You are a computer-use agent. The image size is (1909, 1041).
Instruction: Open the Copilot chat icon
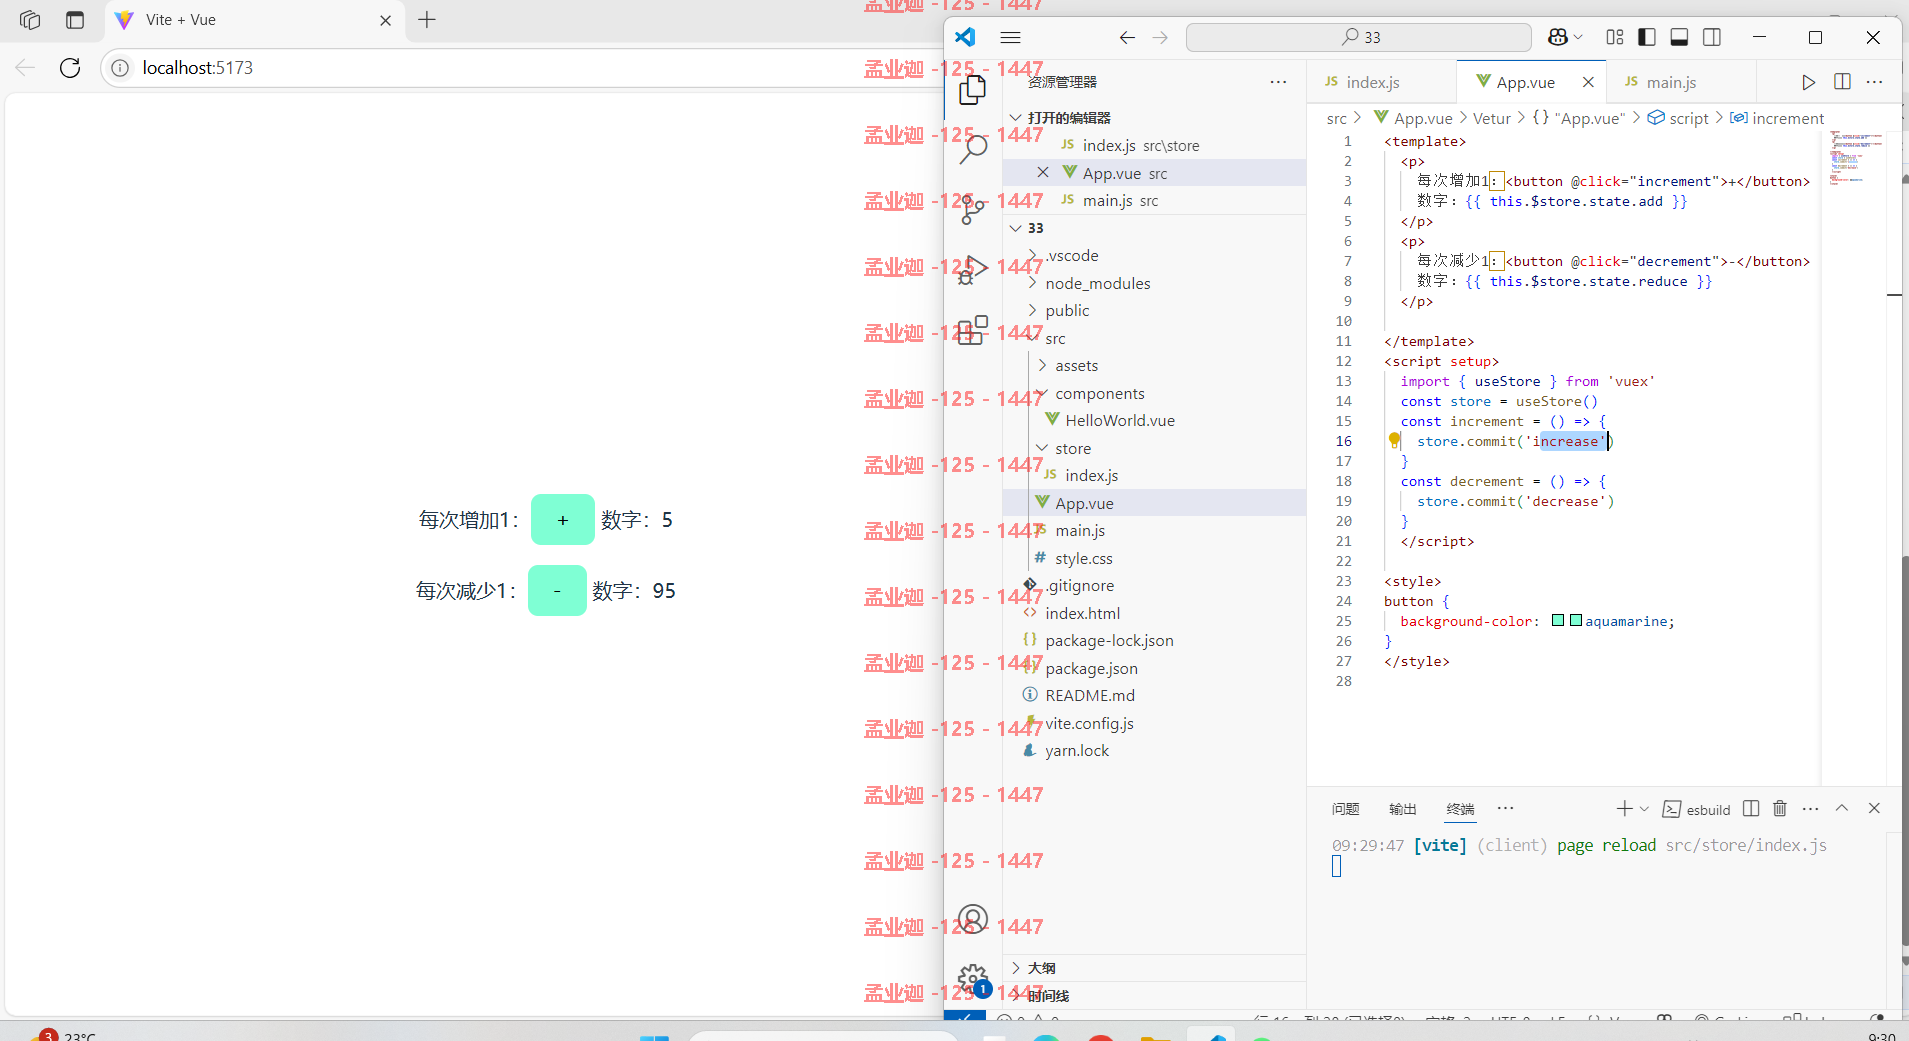1557,37
